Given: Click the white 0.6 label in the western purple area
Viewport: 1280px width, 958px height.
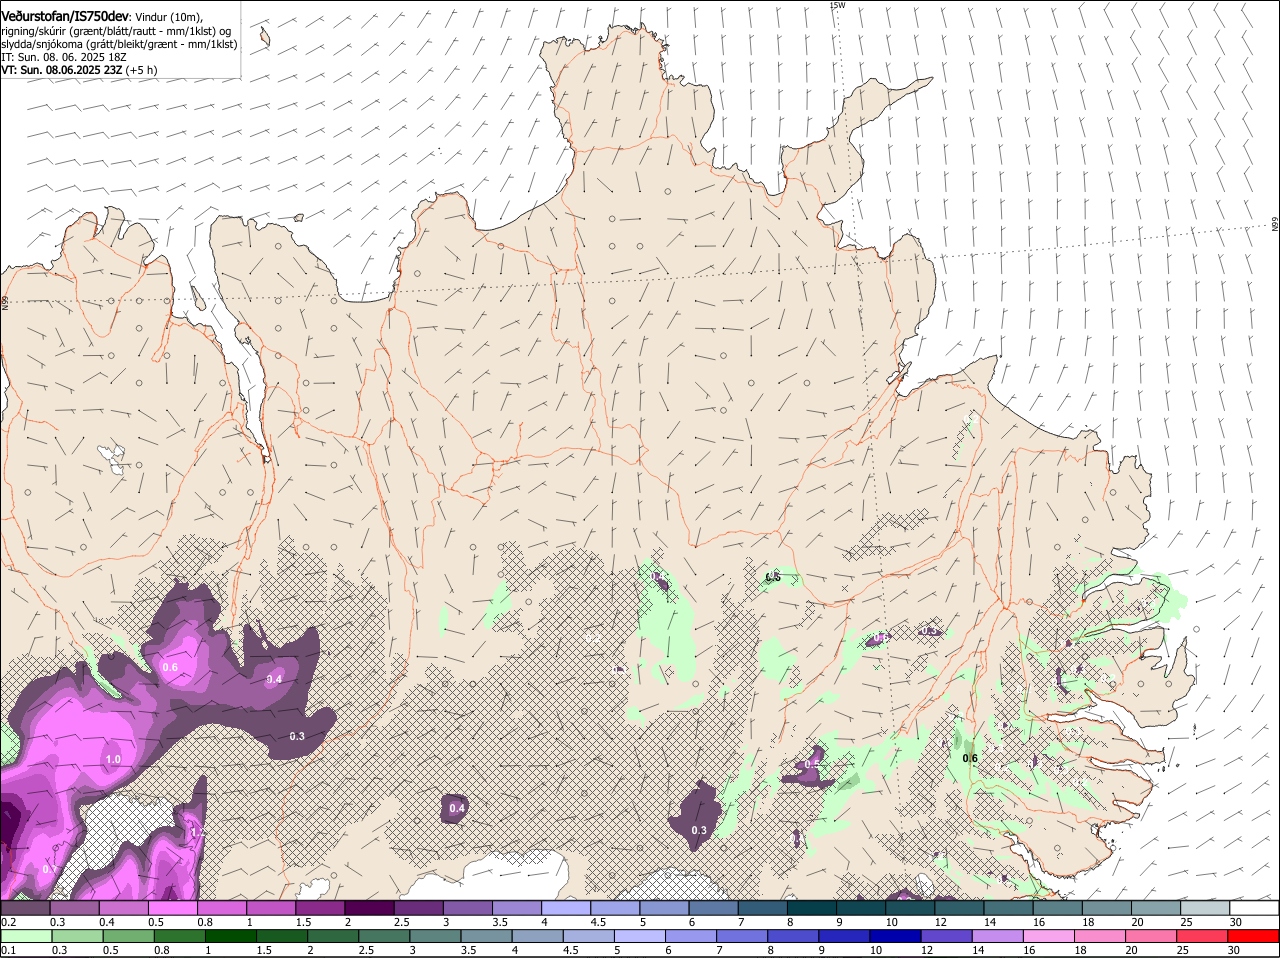Looking at the screenshot, I should click(x=170, y=668).
